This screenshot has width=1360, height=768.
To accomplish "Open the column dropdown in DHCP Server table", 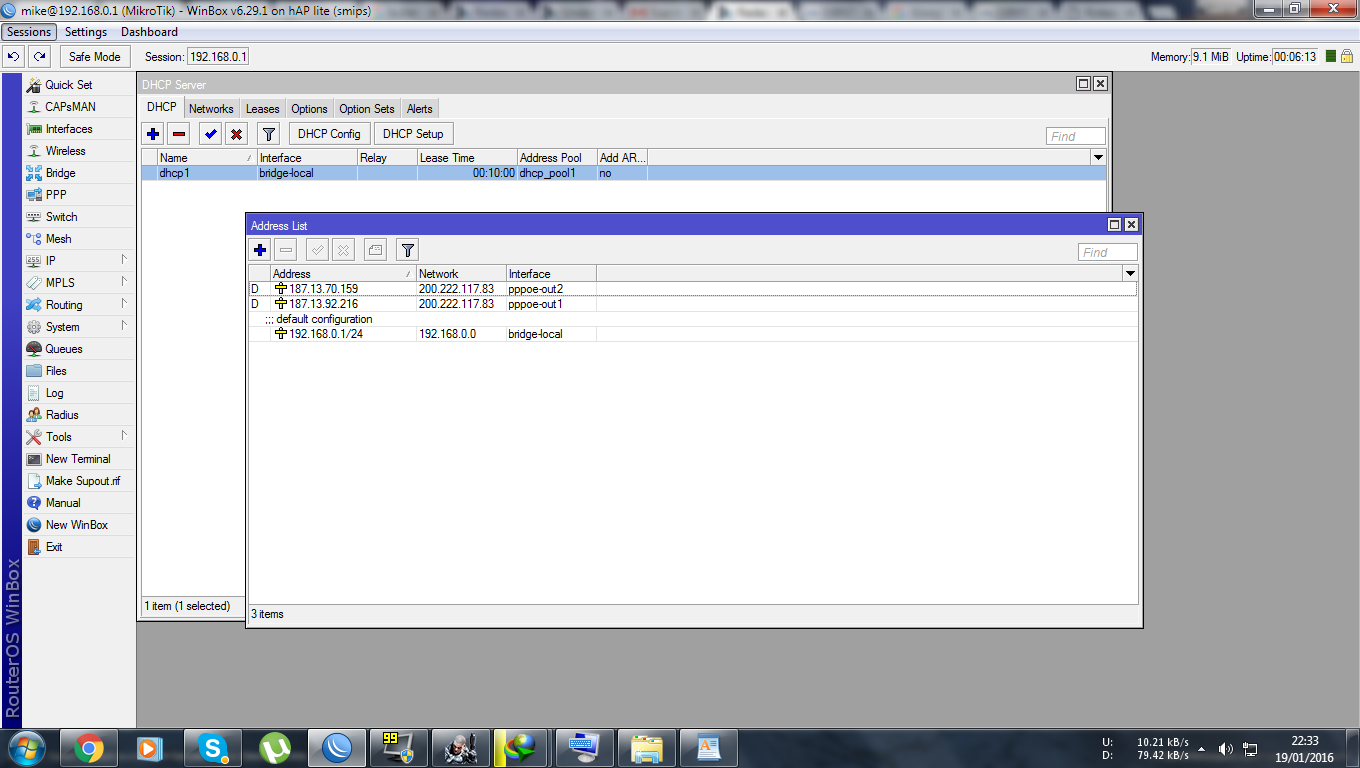I will [1099, 158].
